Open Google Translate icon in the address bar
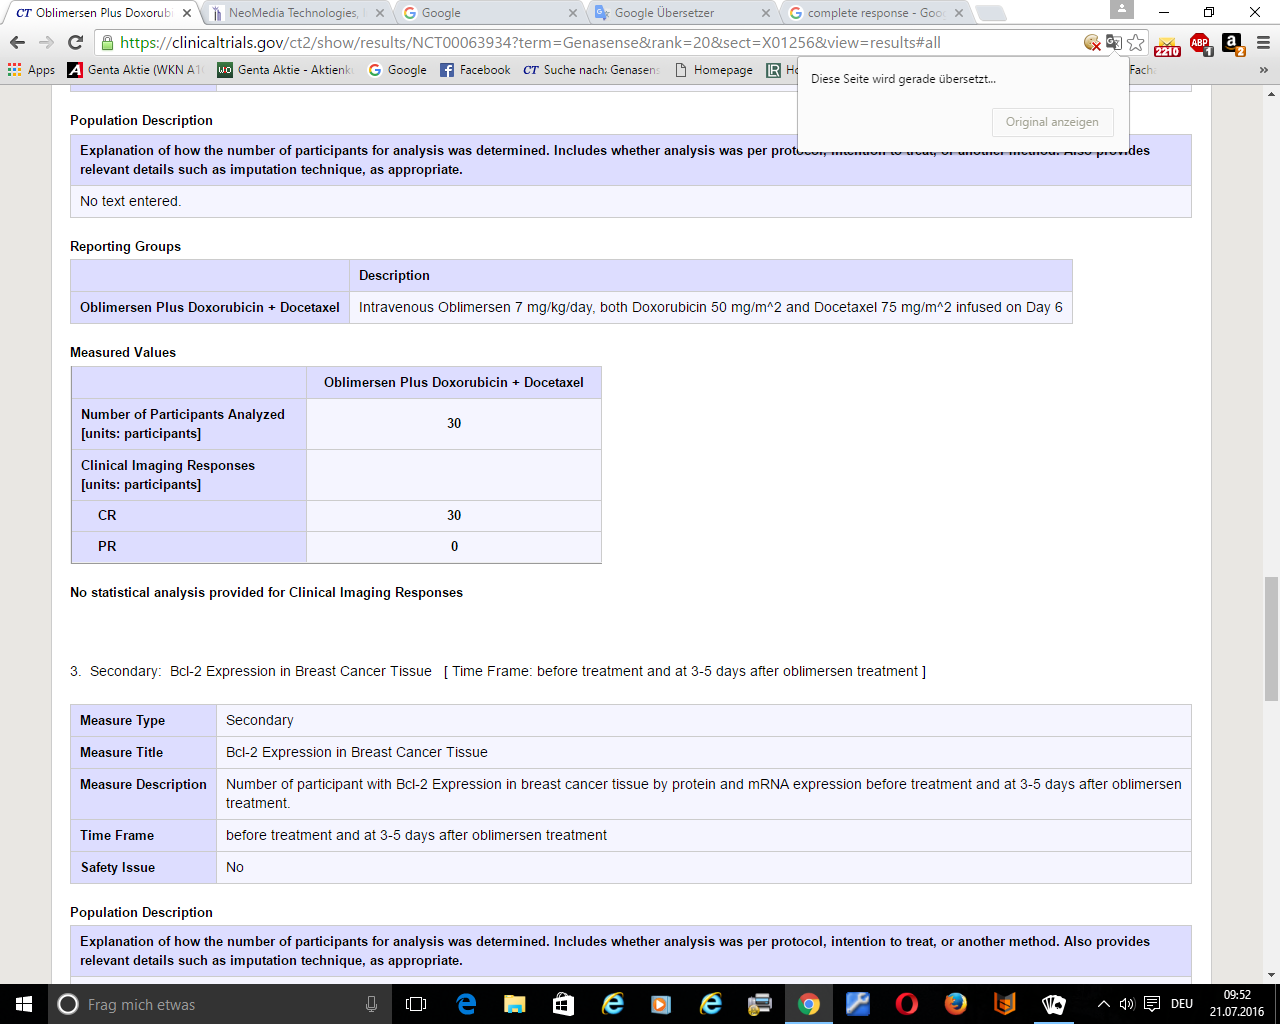Screen dimensions: 1280x1024 click(1112, 45)
